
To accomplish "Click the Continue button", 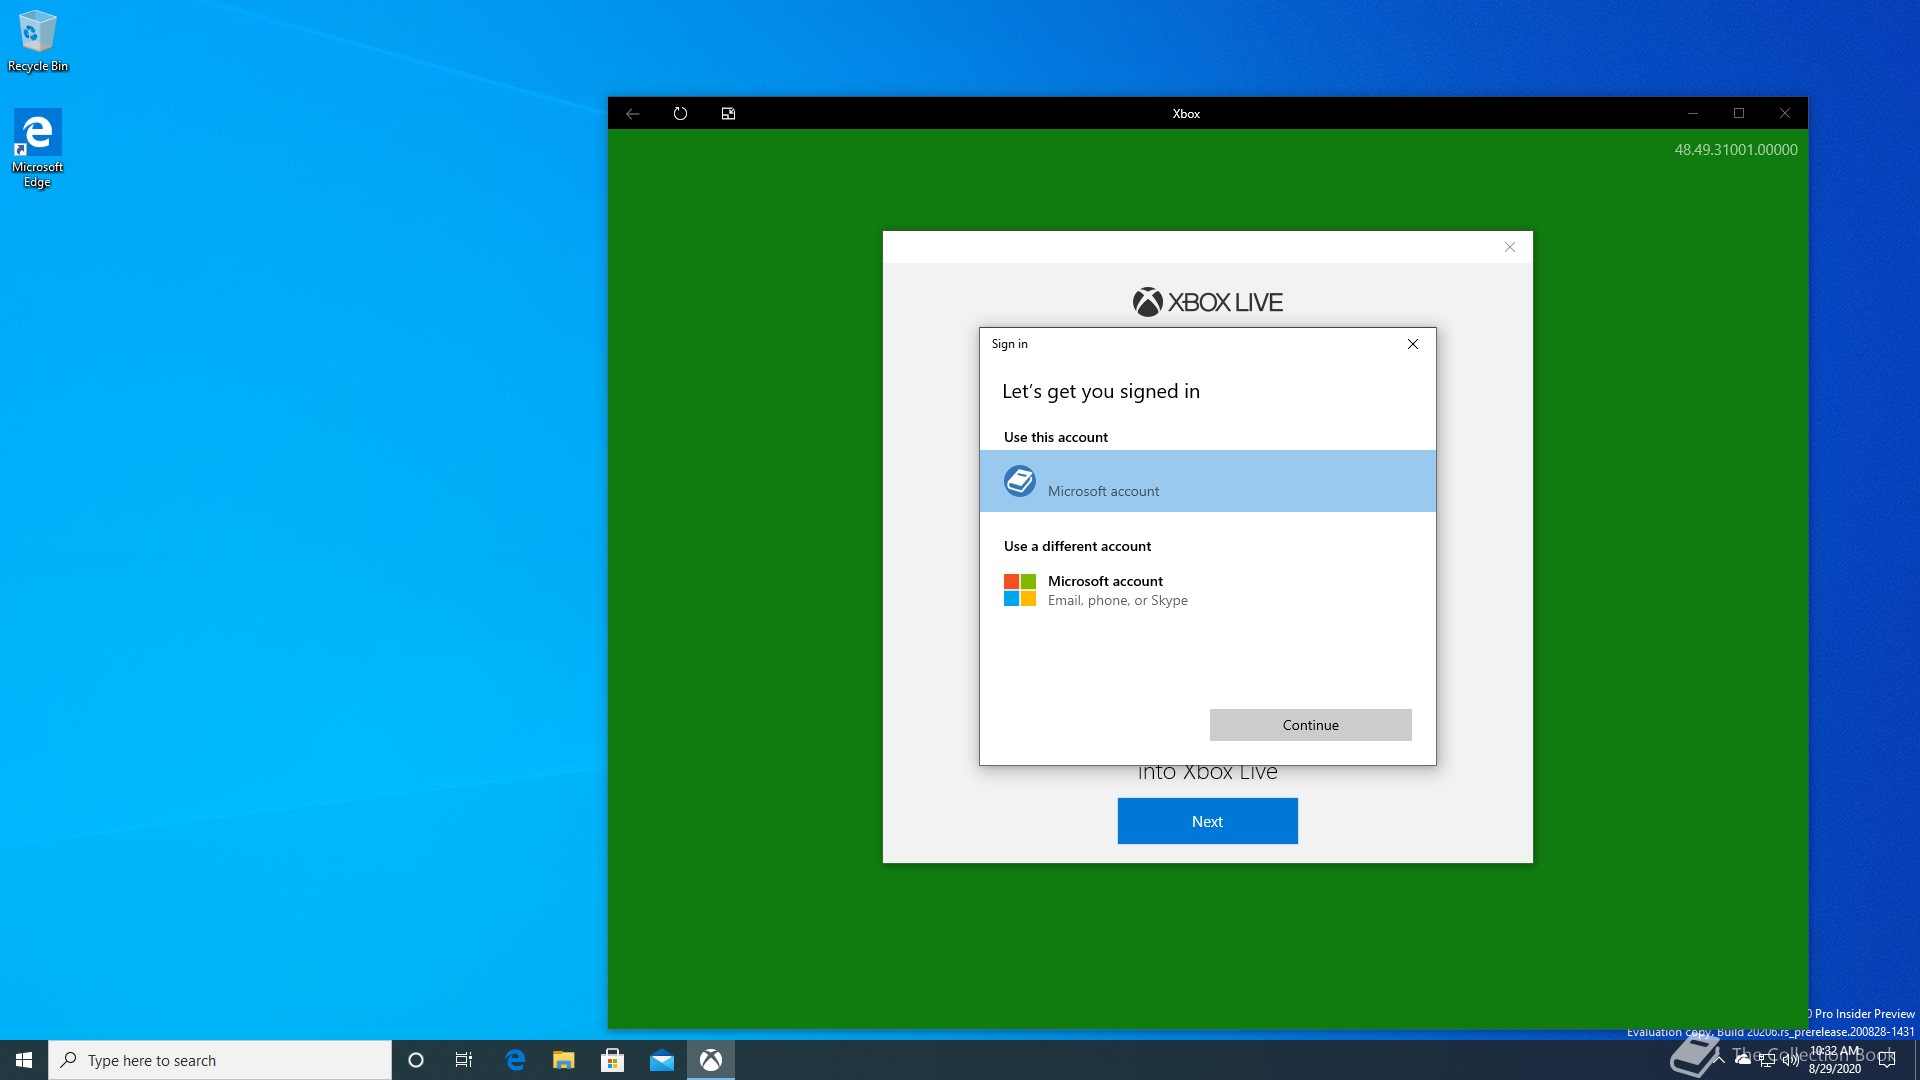I will point(1310,725).
